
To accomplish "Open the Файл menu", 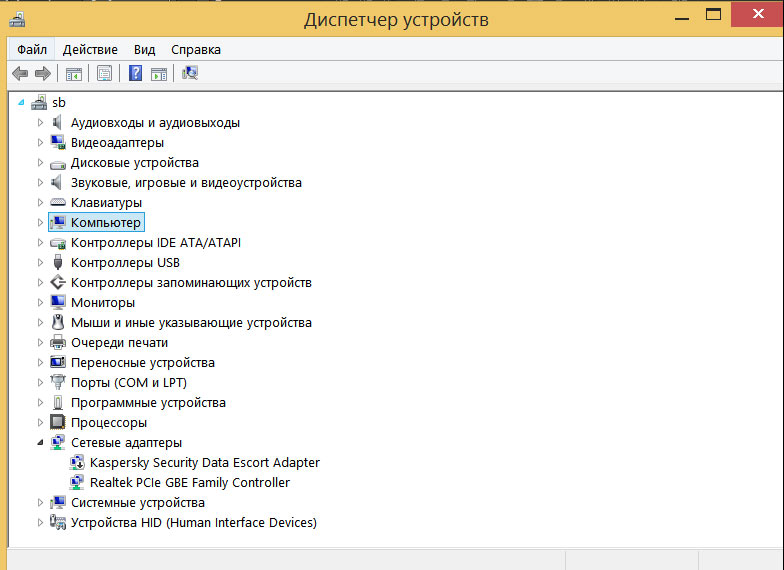I will [32, 50].
